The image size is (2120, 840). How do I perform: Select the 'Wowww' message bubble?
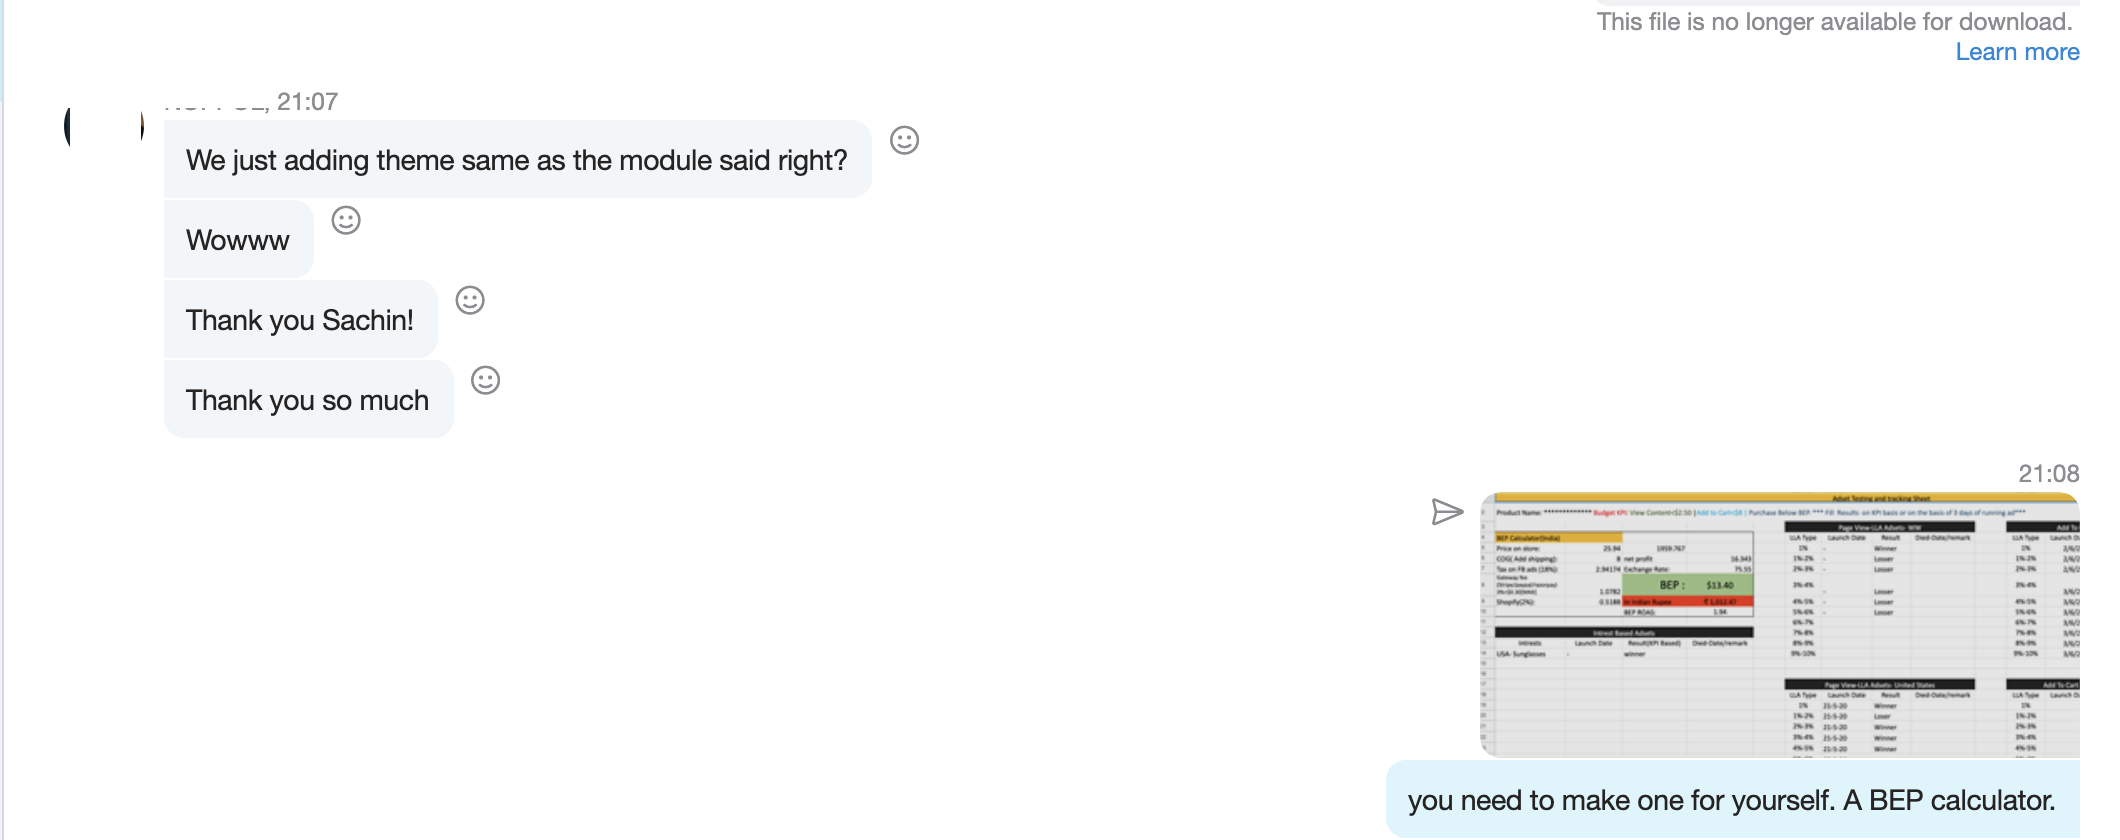(238, 239)
